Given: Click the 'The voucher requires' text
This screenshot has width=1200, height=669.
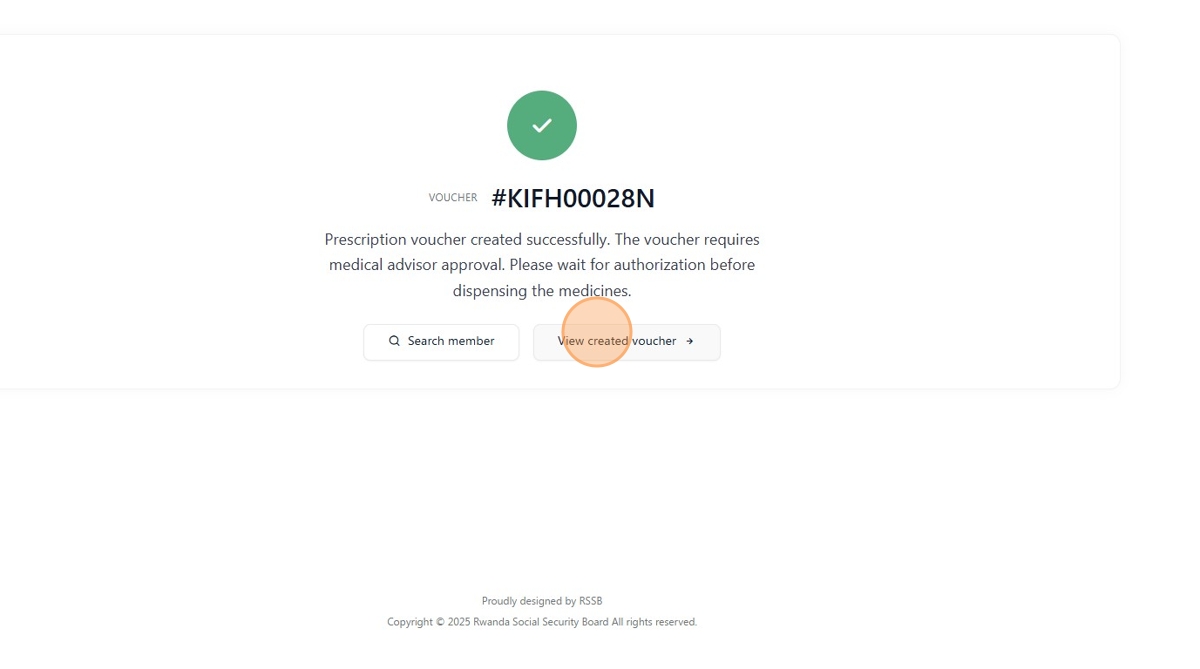Looking at the screenshot, I should click(x=687, y=240).
